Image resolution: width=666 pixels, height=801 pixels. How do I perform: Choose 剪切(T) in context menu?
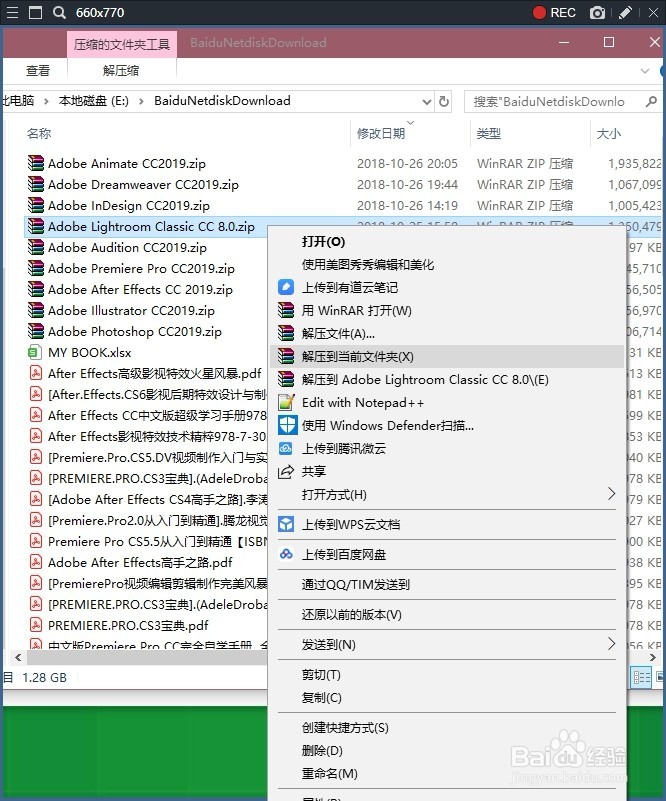[321, 675]
